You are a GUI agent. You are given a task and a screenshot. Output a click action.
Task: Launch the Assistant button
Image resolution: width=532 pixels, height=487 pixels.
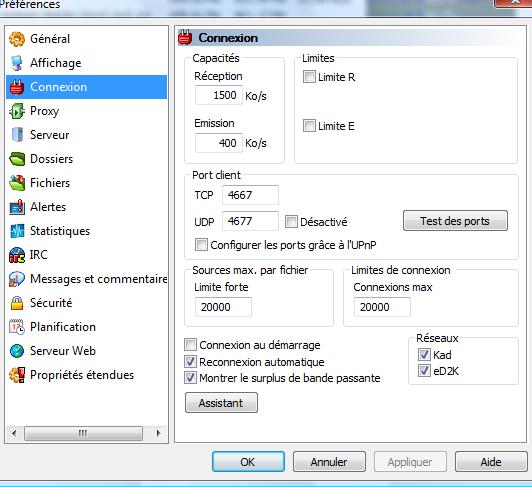pyautogui.click(x=221, y=403)
